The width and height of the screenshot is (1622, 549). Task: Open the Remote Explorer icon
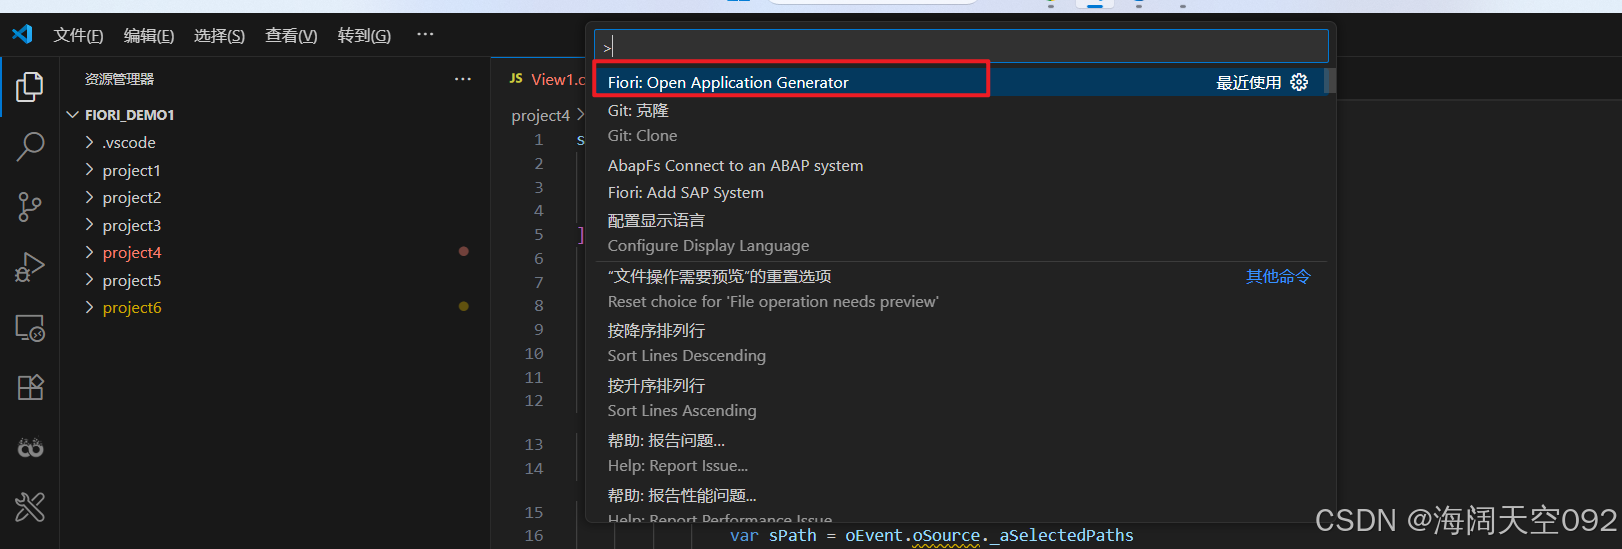click(x=30, y=328)
